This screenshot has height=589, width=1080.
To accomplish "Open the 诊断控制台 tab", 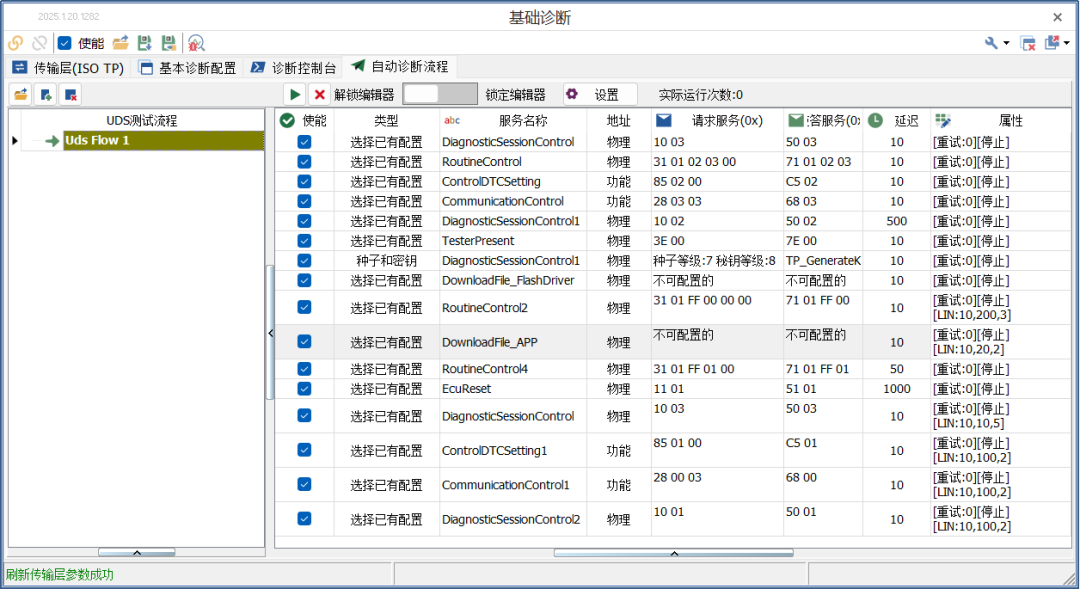I will (x=293, y=68).
